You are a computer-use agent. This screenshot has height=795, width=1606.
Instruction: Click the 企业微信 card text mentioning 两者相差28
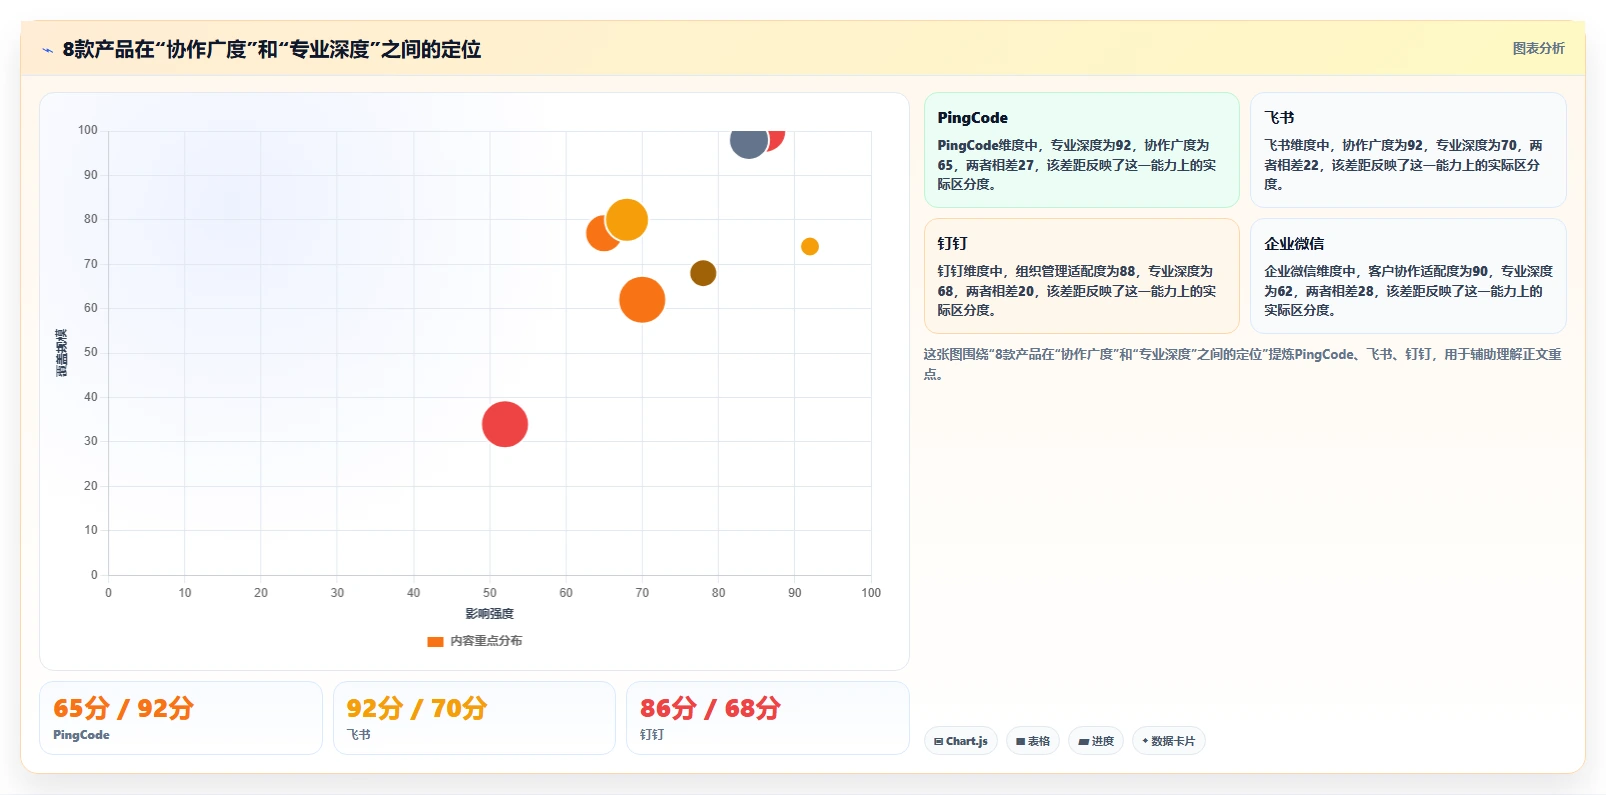pos(1408,291)
